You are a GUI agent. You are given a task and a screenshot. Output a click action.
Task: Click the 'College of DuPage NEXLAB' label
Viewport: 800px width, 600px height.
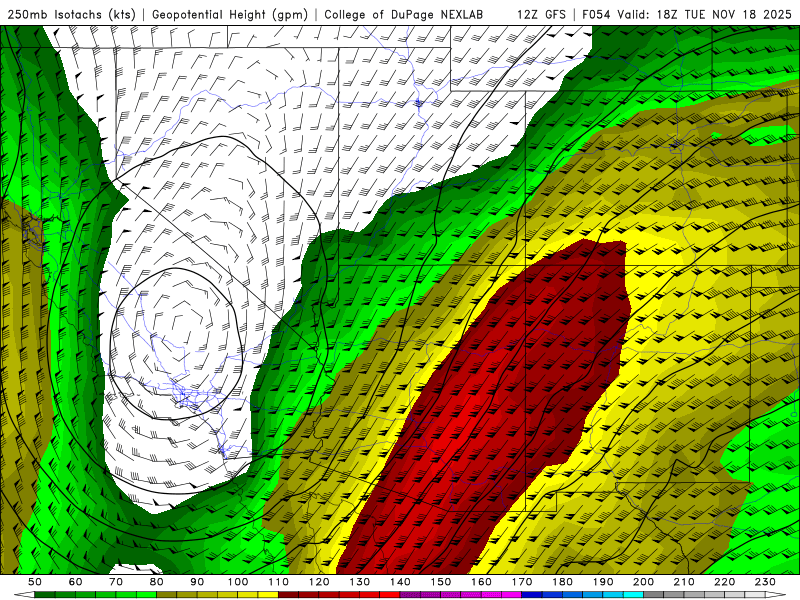[403, 15]
